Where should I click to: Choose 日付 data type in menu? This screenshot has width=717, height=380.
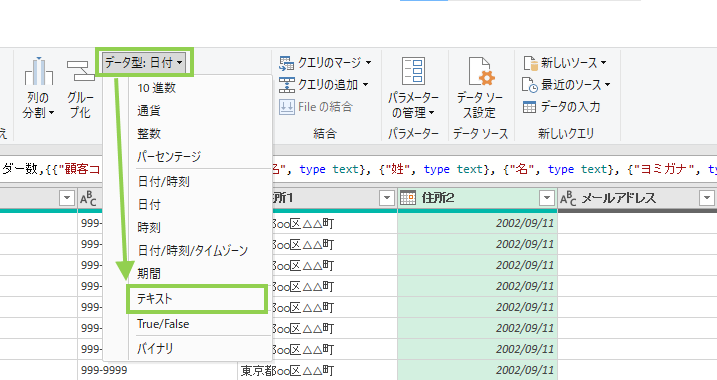149,204
